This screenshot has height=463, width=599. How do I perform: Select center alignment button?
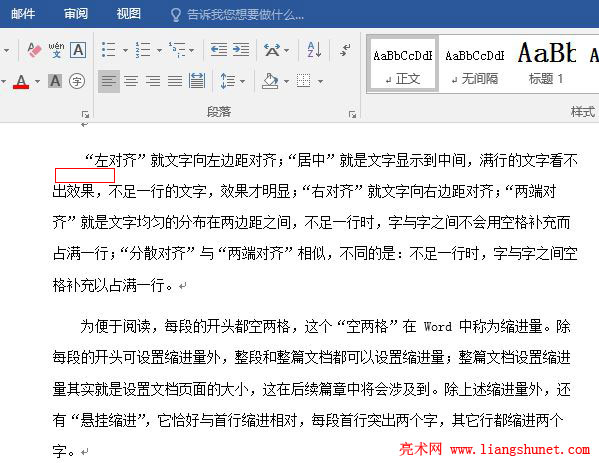pos(131,81)
